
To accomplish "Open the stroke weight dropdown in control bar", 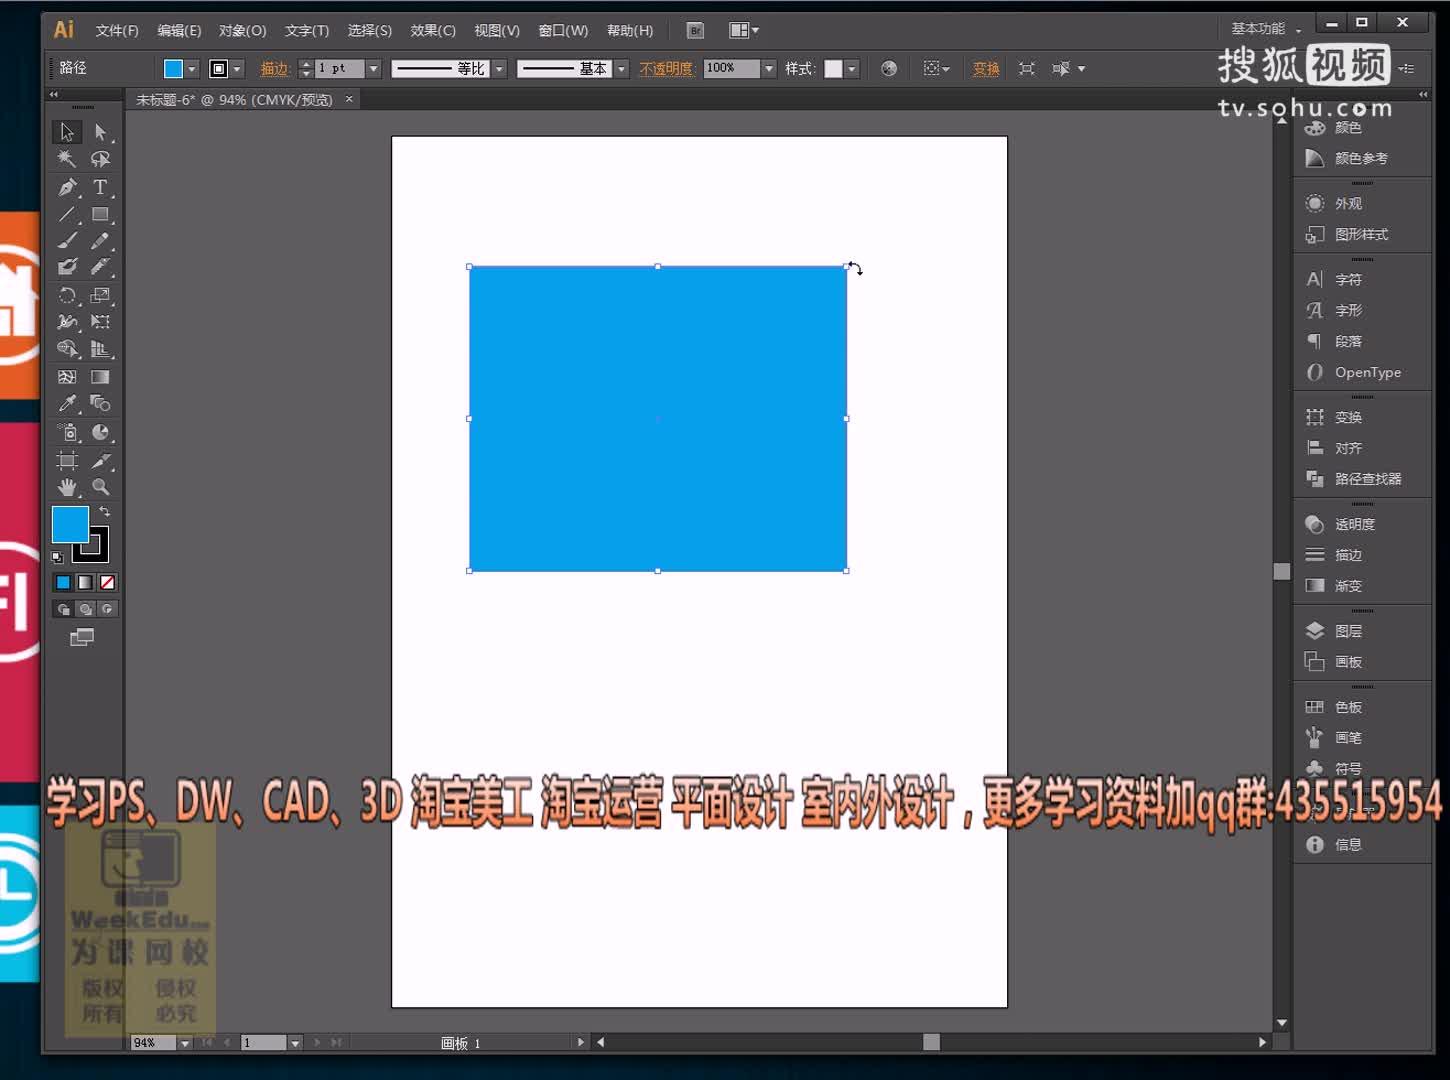I will click(x=372, y=68).
